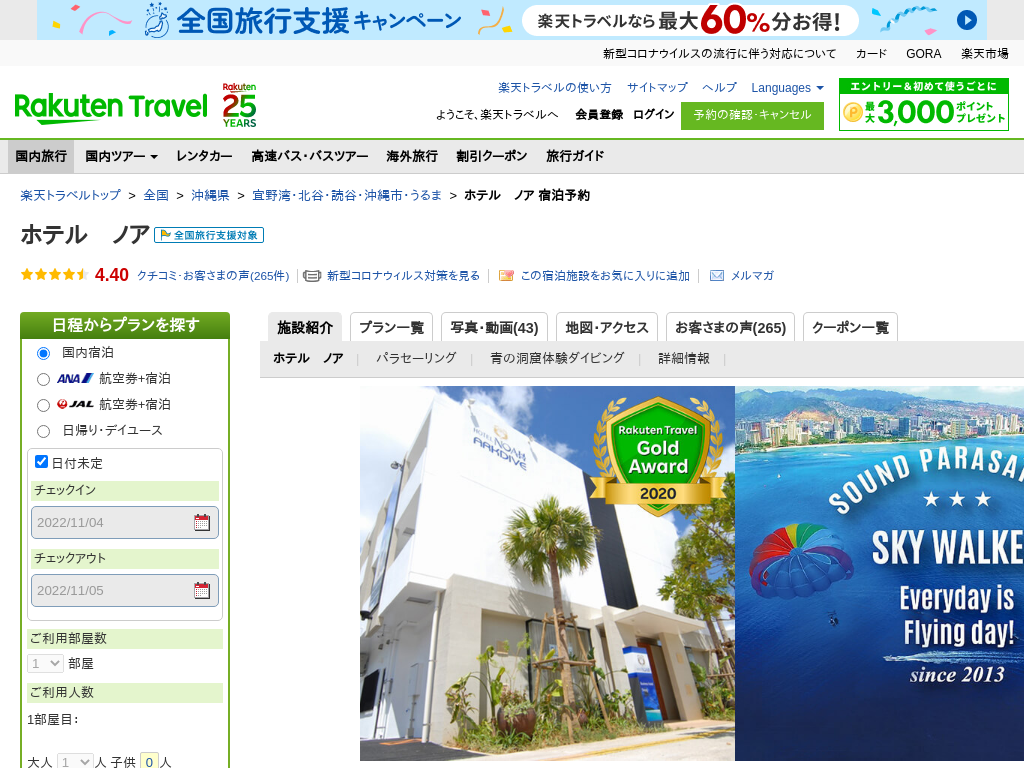Click the 3,000 point entry banner

(923, 104)
